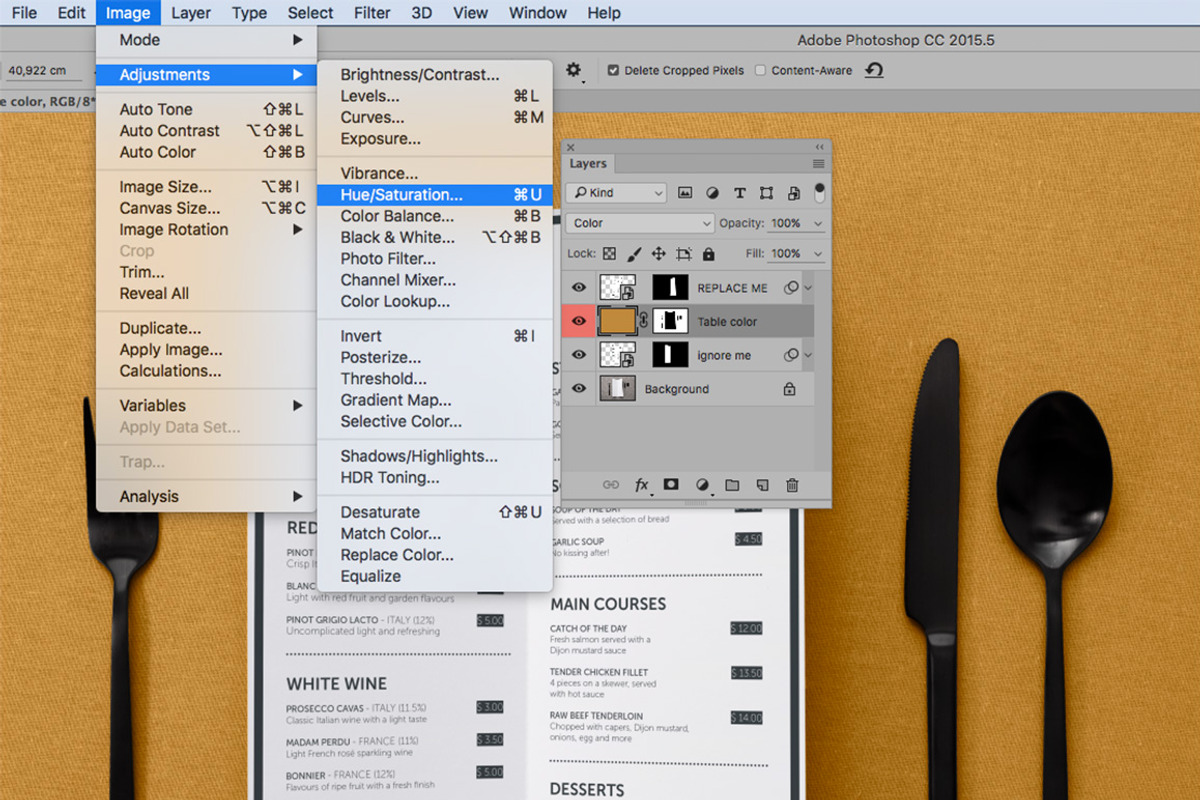Viewport: 1200px width, 800px height.
Task: Hide the Background layer
Action: 578,389
